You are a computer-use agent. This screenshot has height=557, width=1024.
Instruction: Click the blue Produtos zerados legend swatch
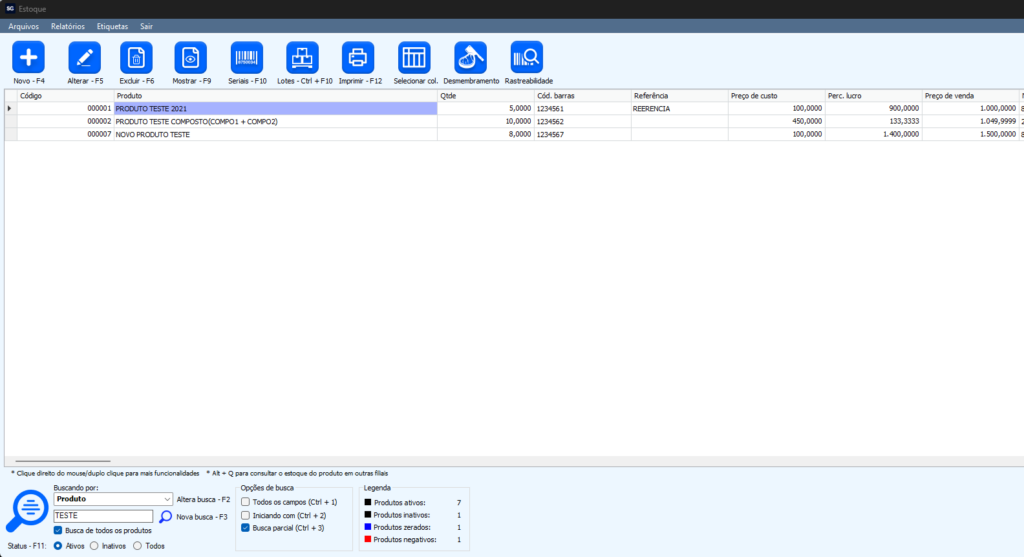[x=368, y=526]
